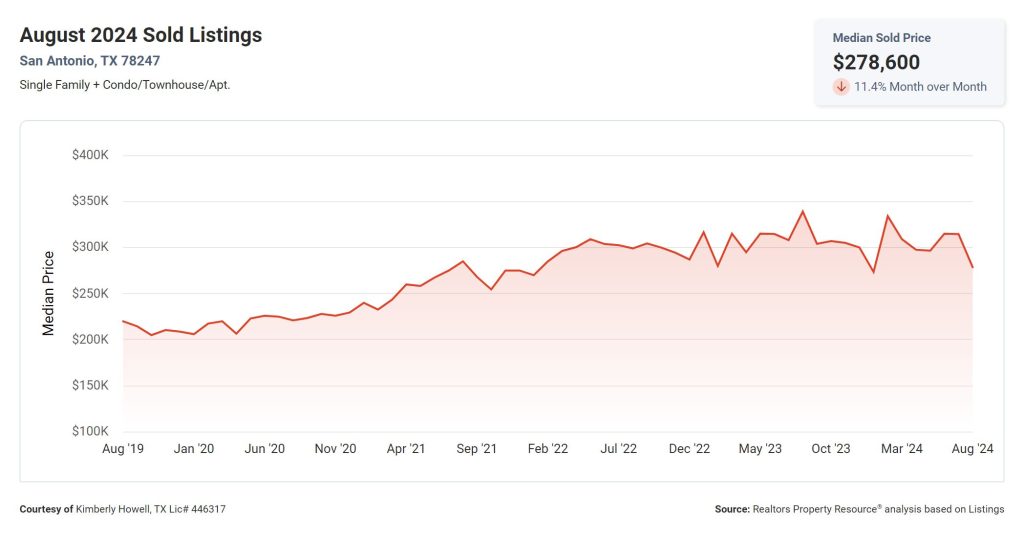The width and height of the screenshot is (1024, 537).
Task: Select the Nov '20 x-axis label
Action: tap(335, 449)
